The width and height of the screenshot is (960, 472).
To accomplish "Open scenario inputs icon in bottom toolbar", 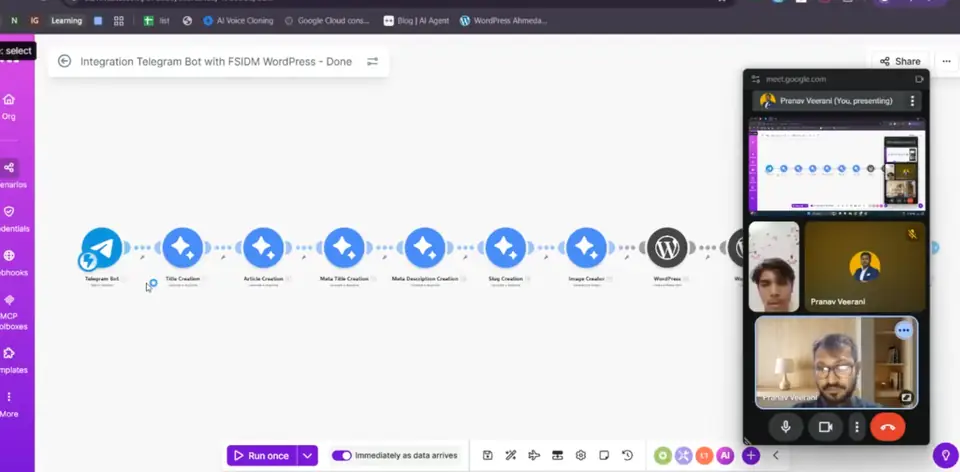I will [x=557, y=455].
